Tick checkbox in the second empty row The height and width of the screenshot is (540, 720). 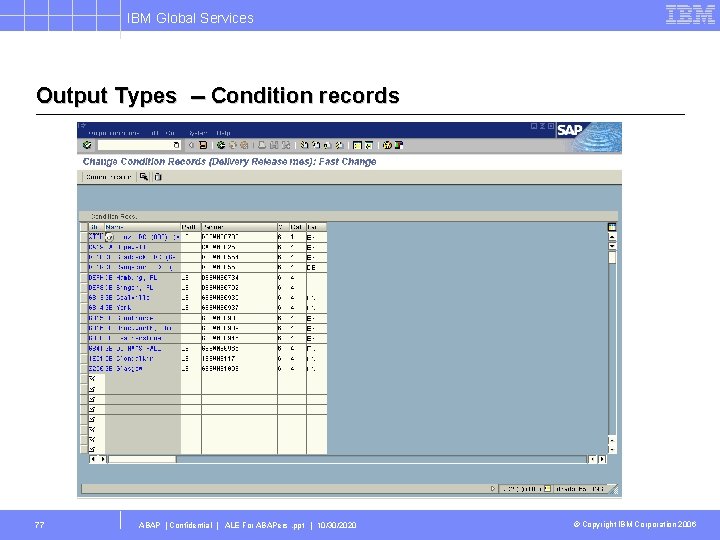coord(92,389)
